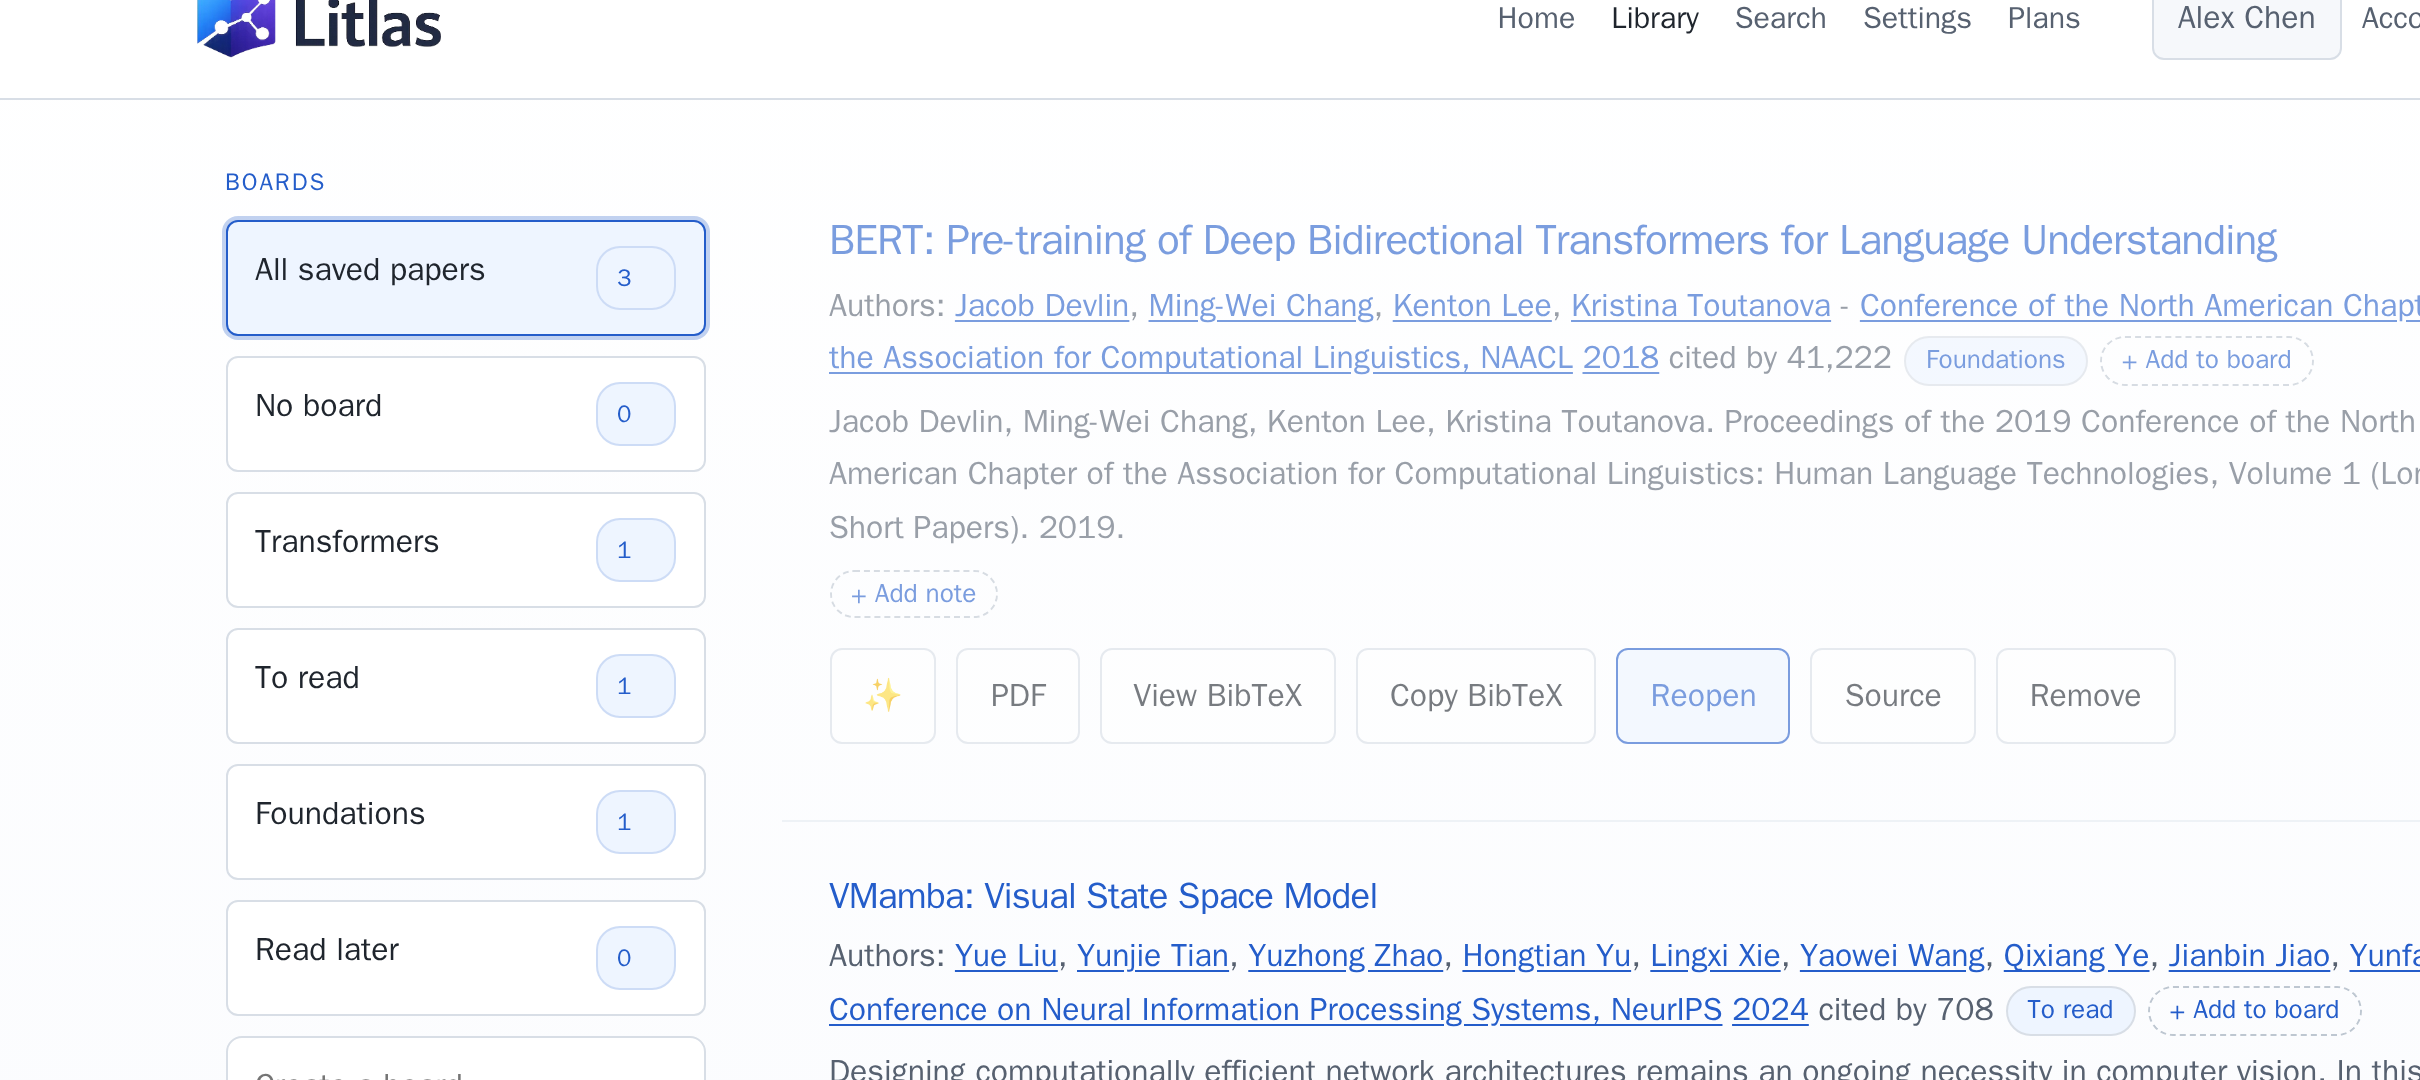Screen dimensions: 2420x1080
Task: Open the Foundations board in sidebar
Action: (466, 822)
